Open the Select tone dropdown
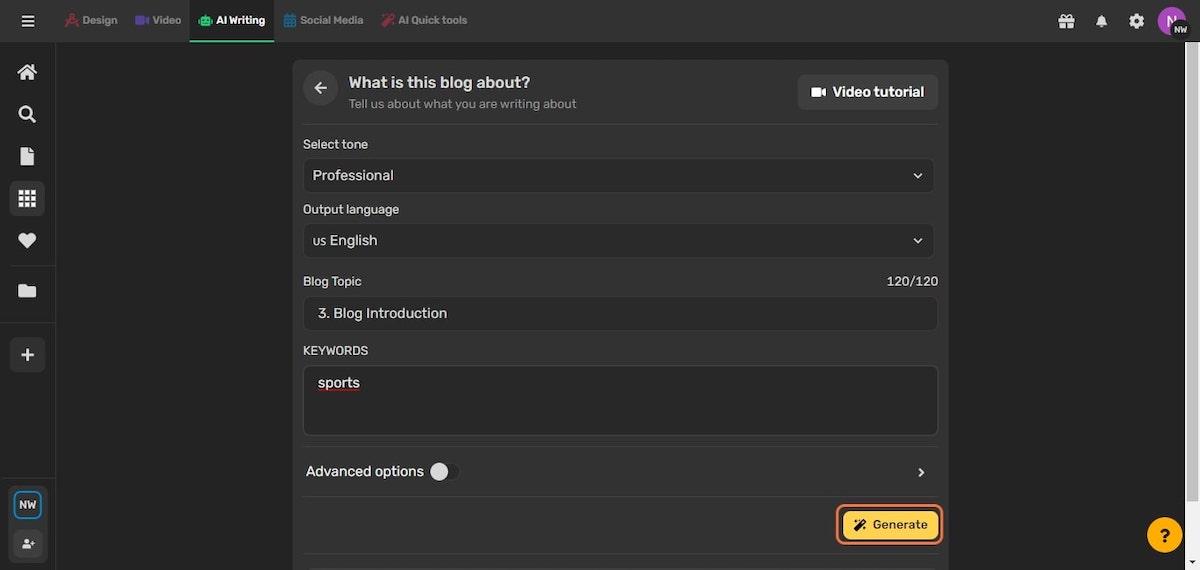1200x570 pixels. click(618, 175)
